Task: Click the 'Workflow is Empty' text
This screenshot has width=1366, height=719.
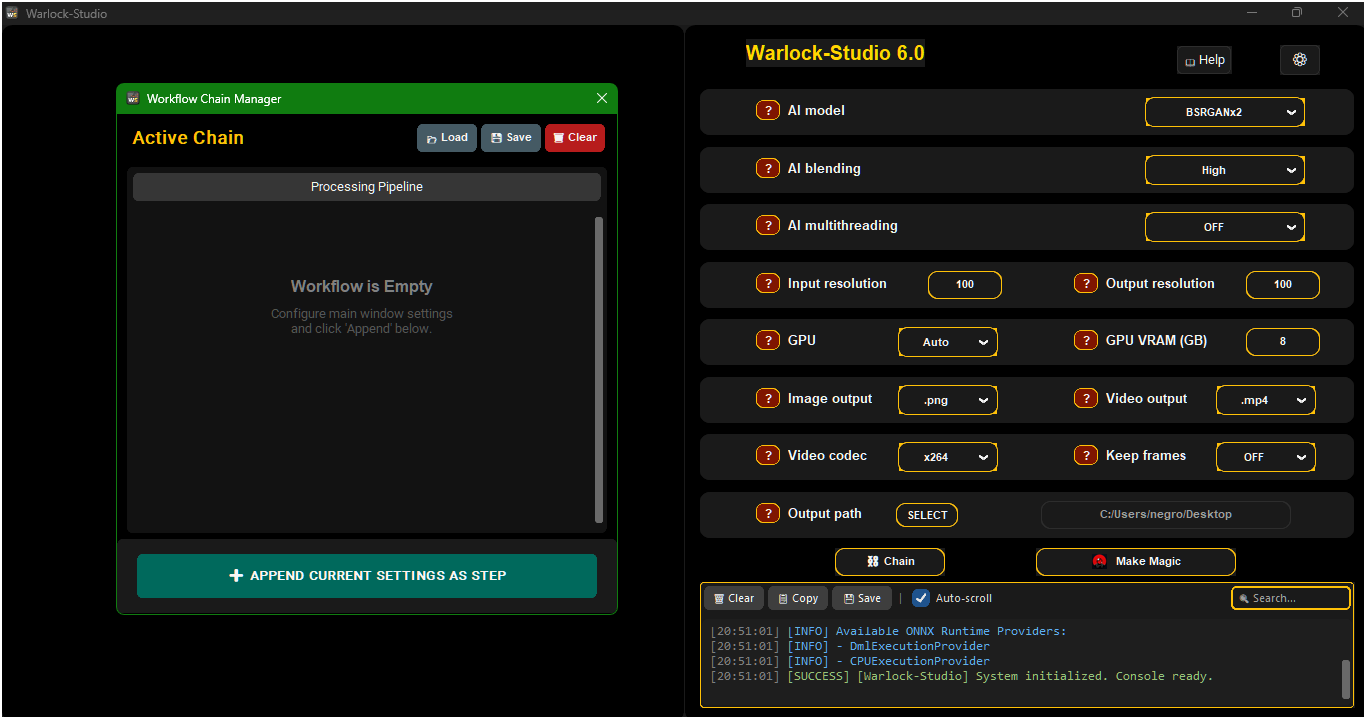Action: [362, 286]
